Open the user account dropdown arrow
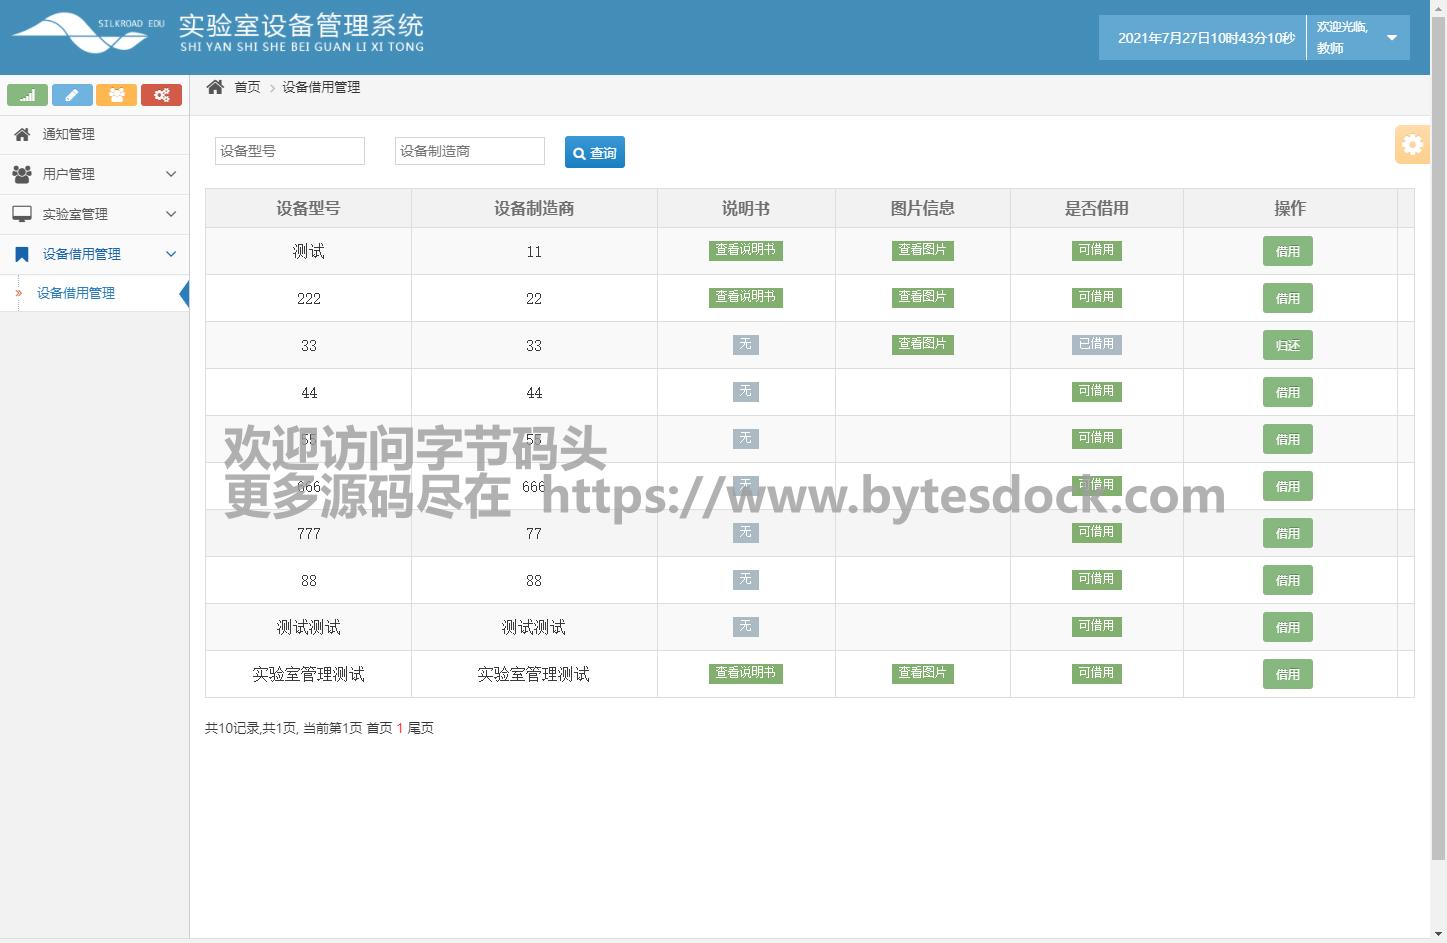The width and height of the screenshot is (1447, 943). [x=1391, y=38]
